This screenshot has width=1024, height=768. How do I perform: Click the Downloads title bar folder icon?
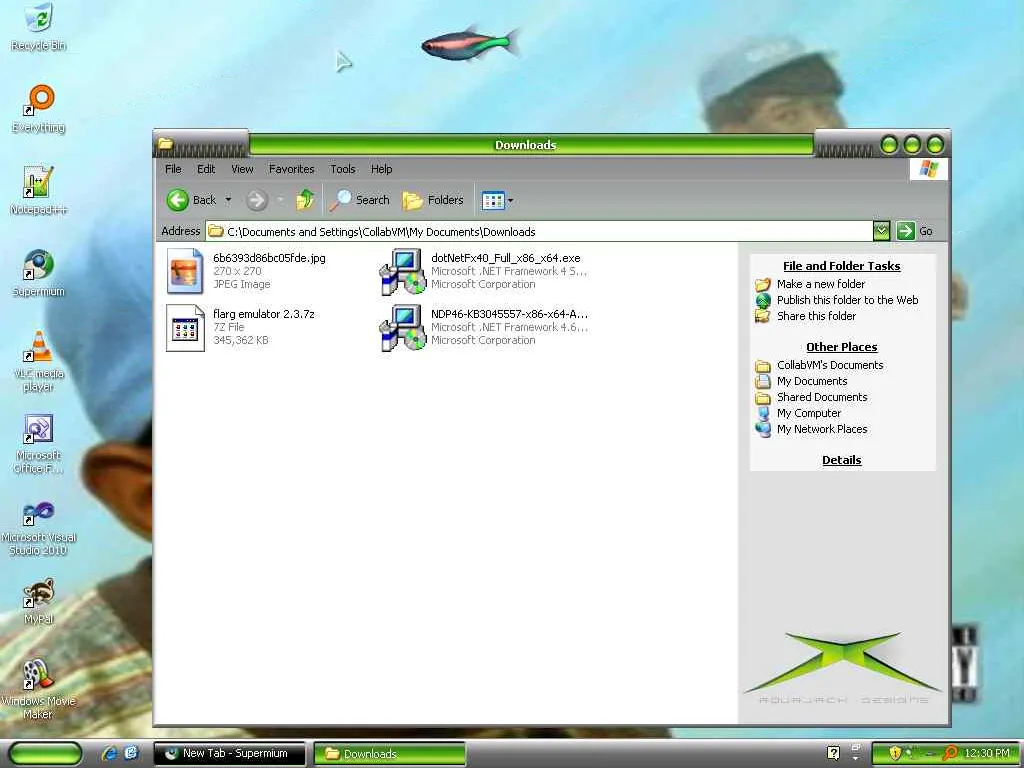165,143
